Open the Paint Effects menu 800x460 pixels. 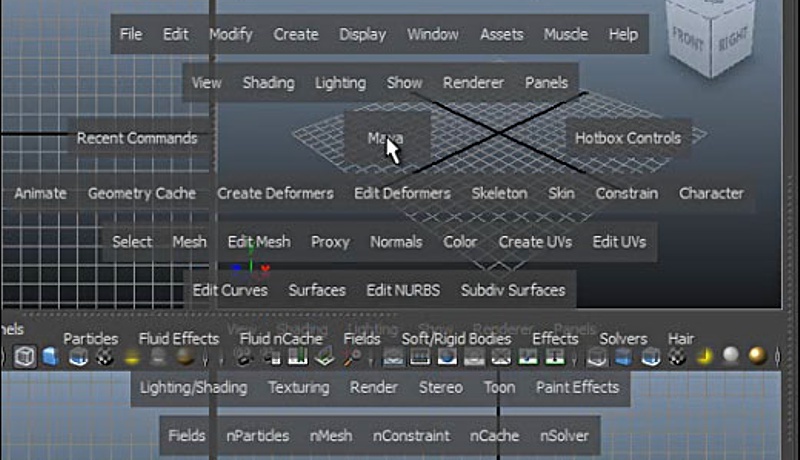coord(578,387)
